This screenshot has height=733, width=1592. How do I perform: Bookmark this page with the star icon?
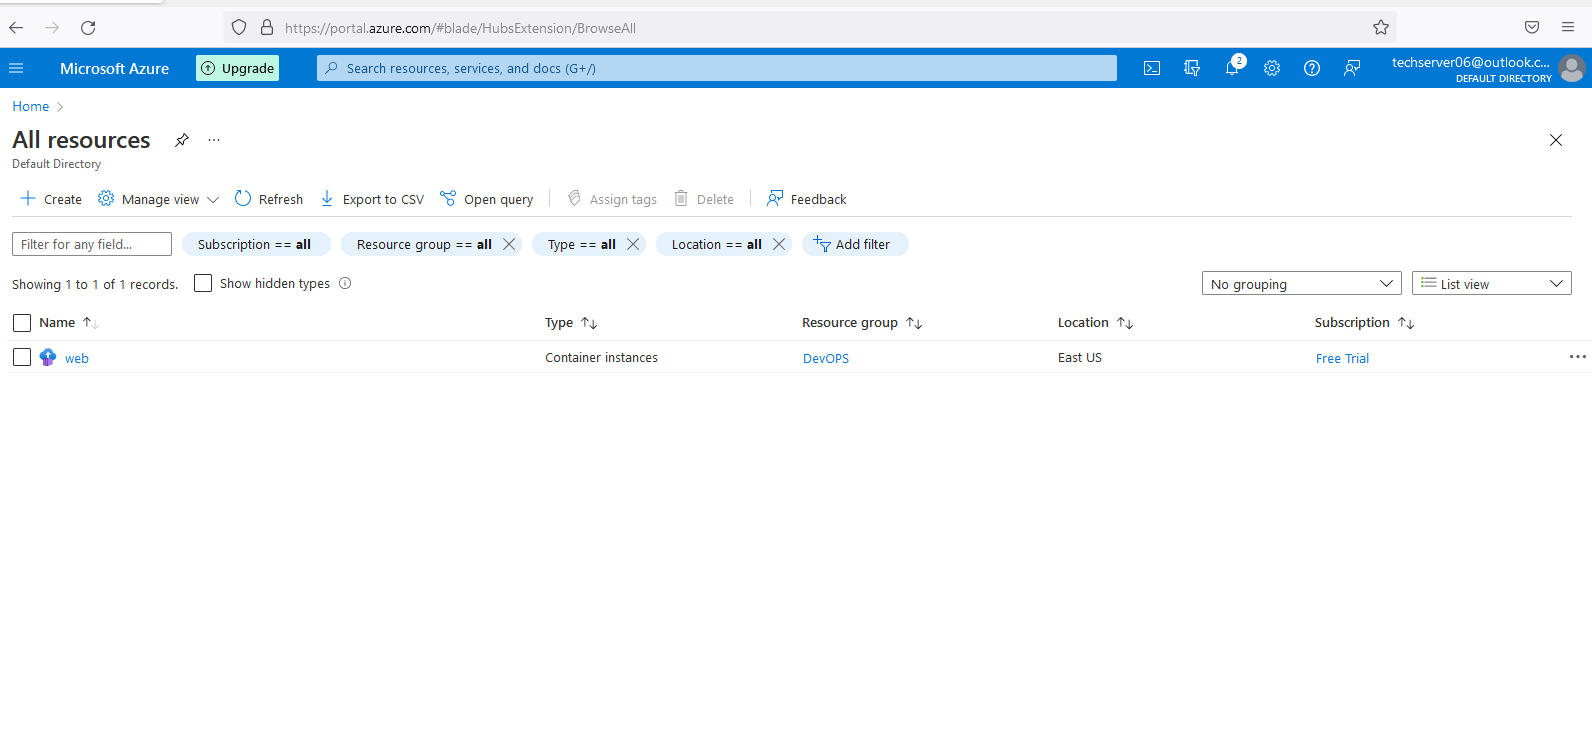1381,28
